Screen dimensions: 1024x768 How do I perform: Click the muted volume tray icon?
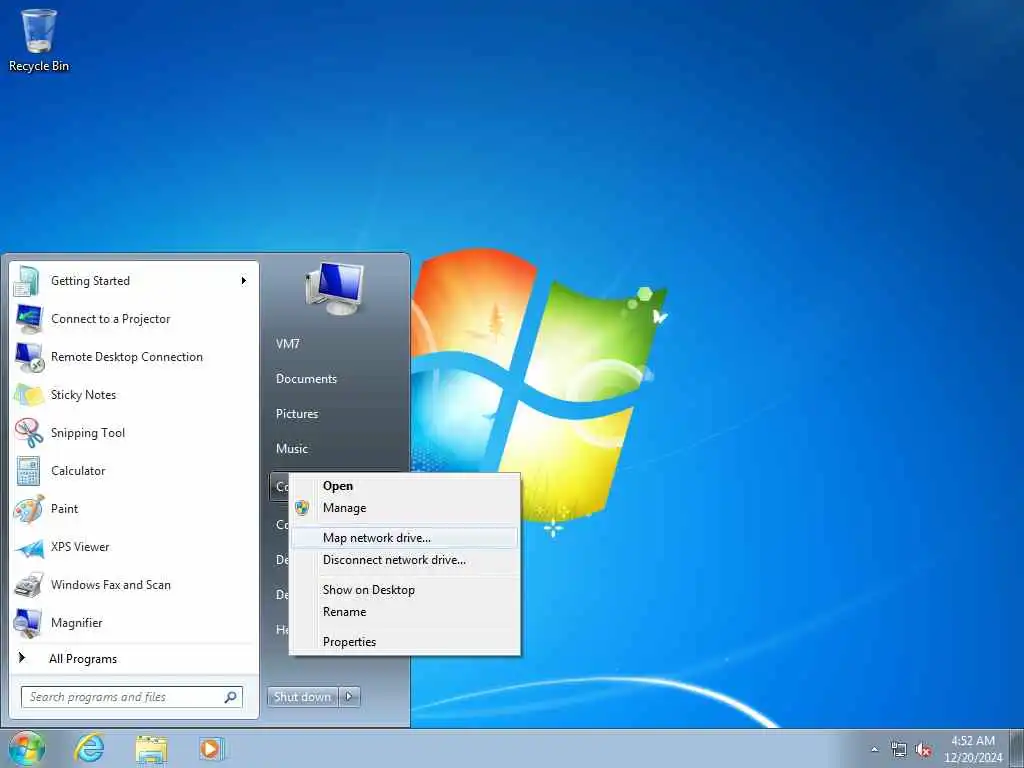(x=923, y=750)
